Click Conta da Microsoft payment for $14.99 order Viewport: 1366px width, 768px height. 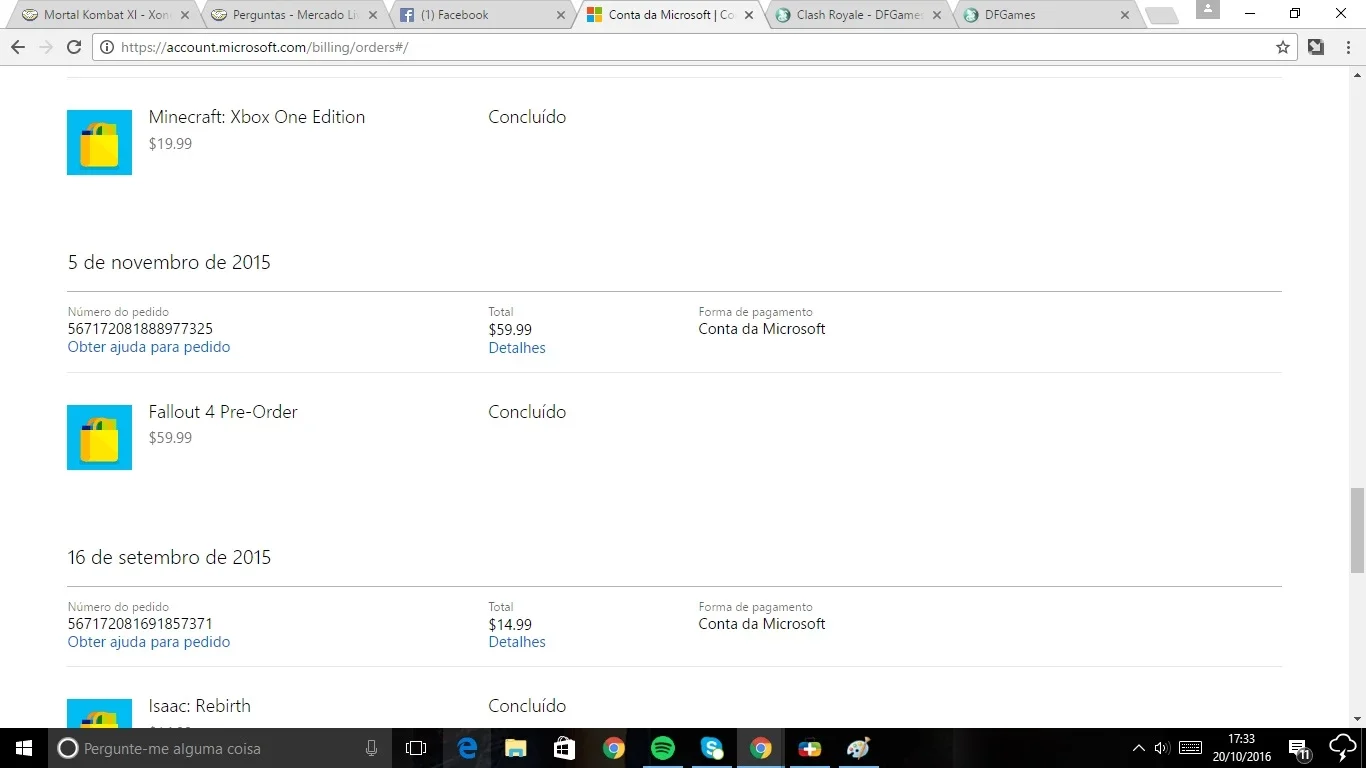[x=762, y=624]
